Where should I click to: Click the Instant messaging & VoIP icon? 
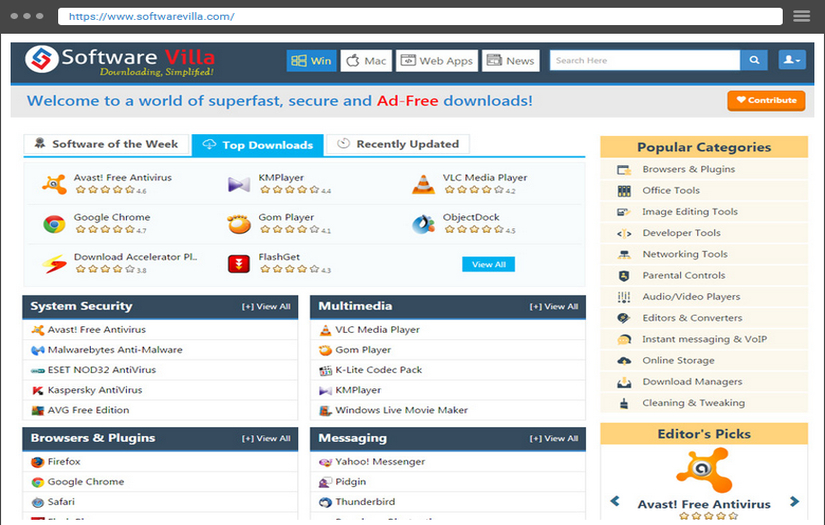pyautogui.click(x=624, y=340)
